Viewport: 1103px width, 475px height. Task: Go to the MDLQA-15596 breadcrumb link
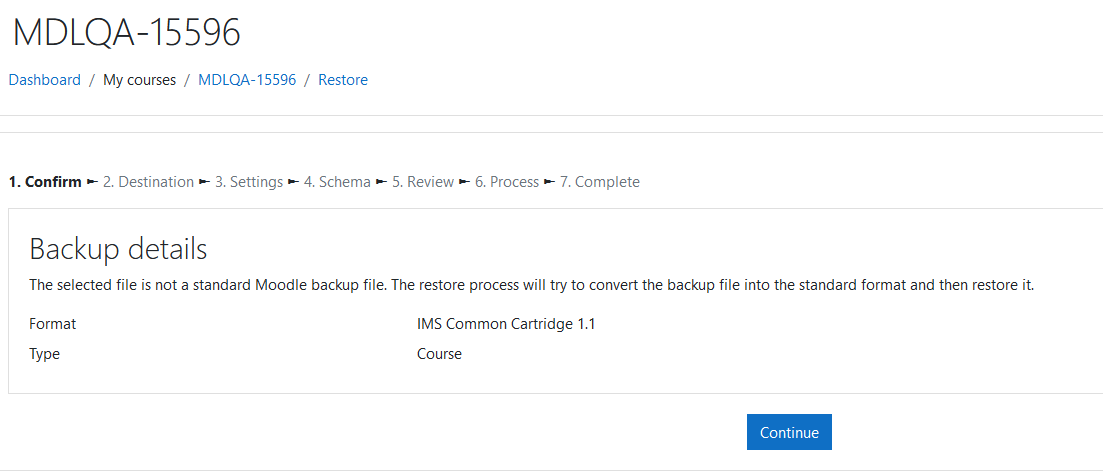coord(247,80)
